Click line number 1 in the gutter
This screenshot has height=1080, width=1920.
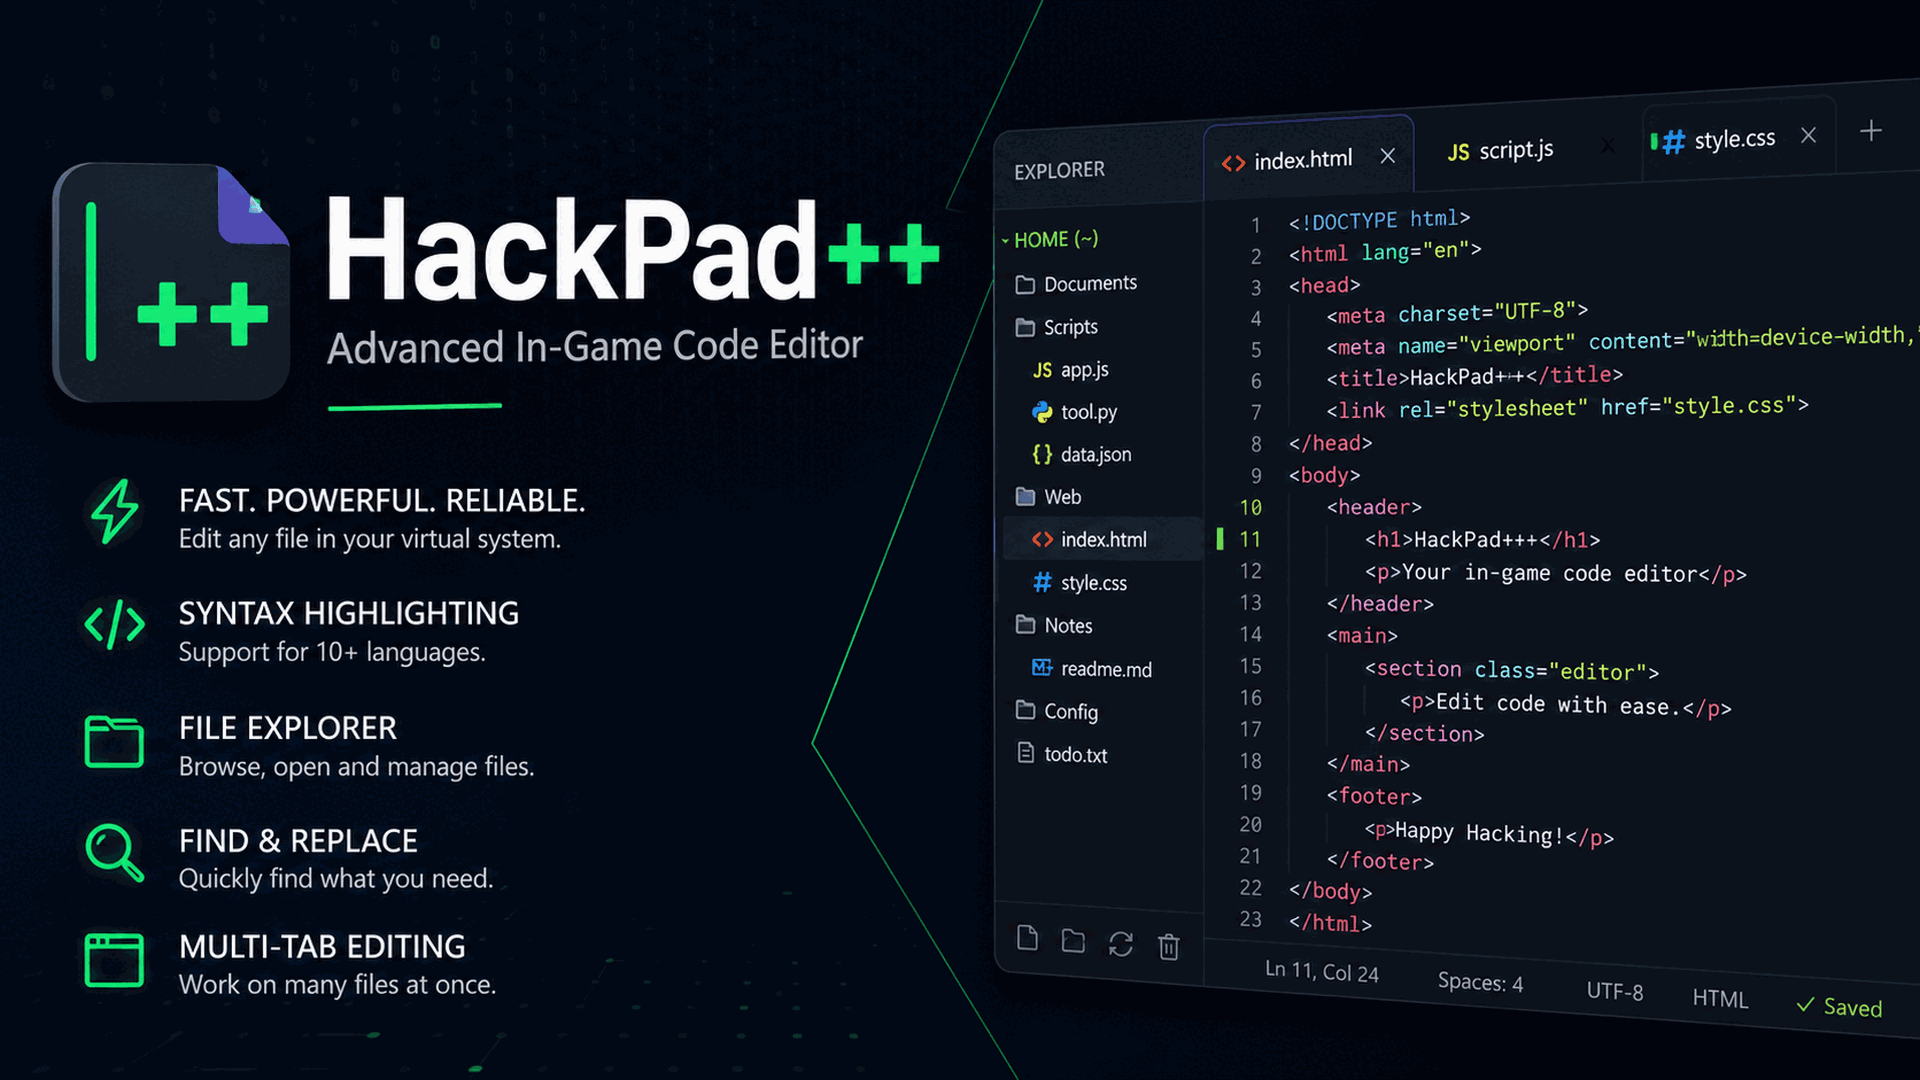click(1256, 226)
